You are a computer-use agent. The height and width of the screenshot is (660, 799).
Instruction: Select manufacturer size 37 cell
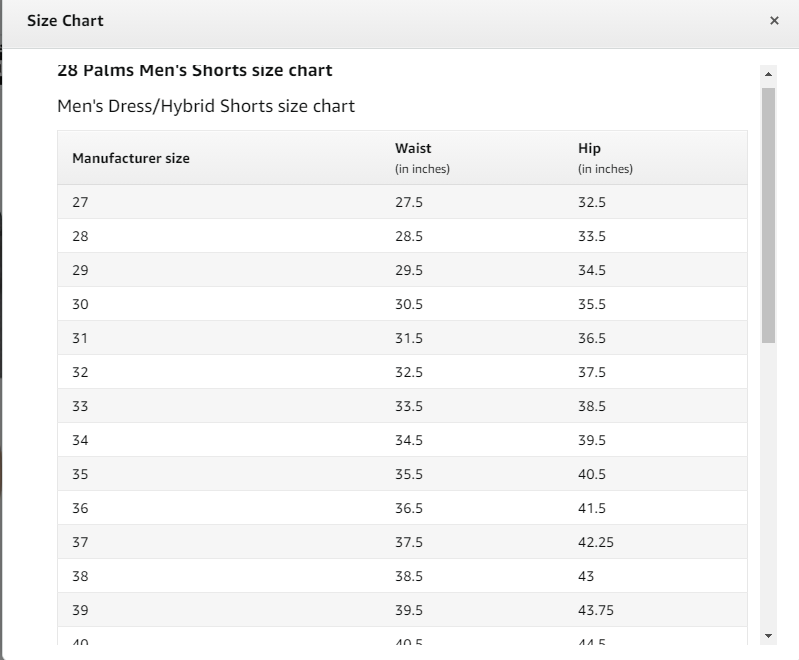pos(81,542)
